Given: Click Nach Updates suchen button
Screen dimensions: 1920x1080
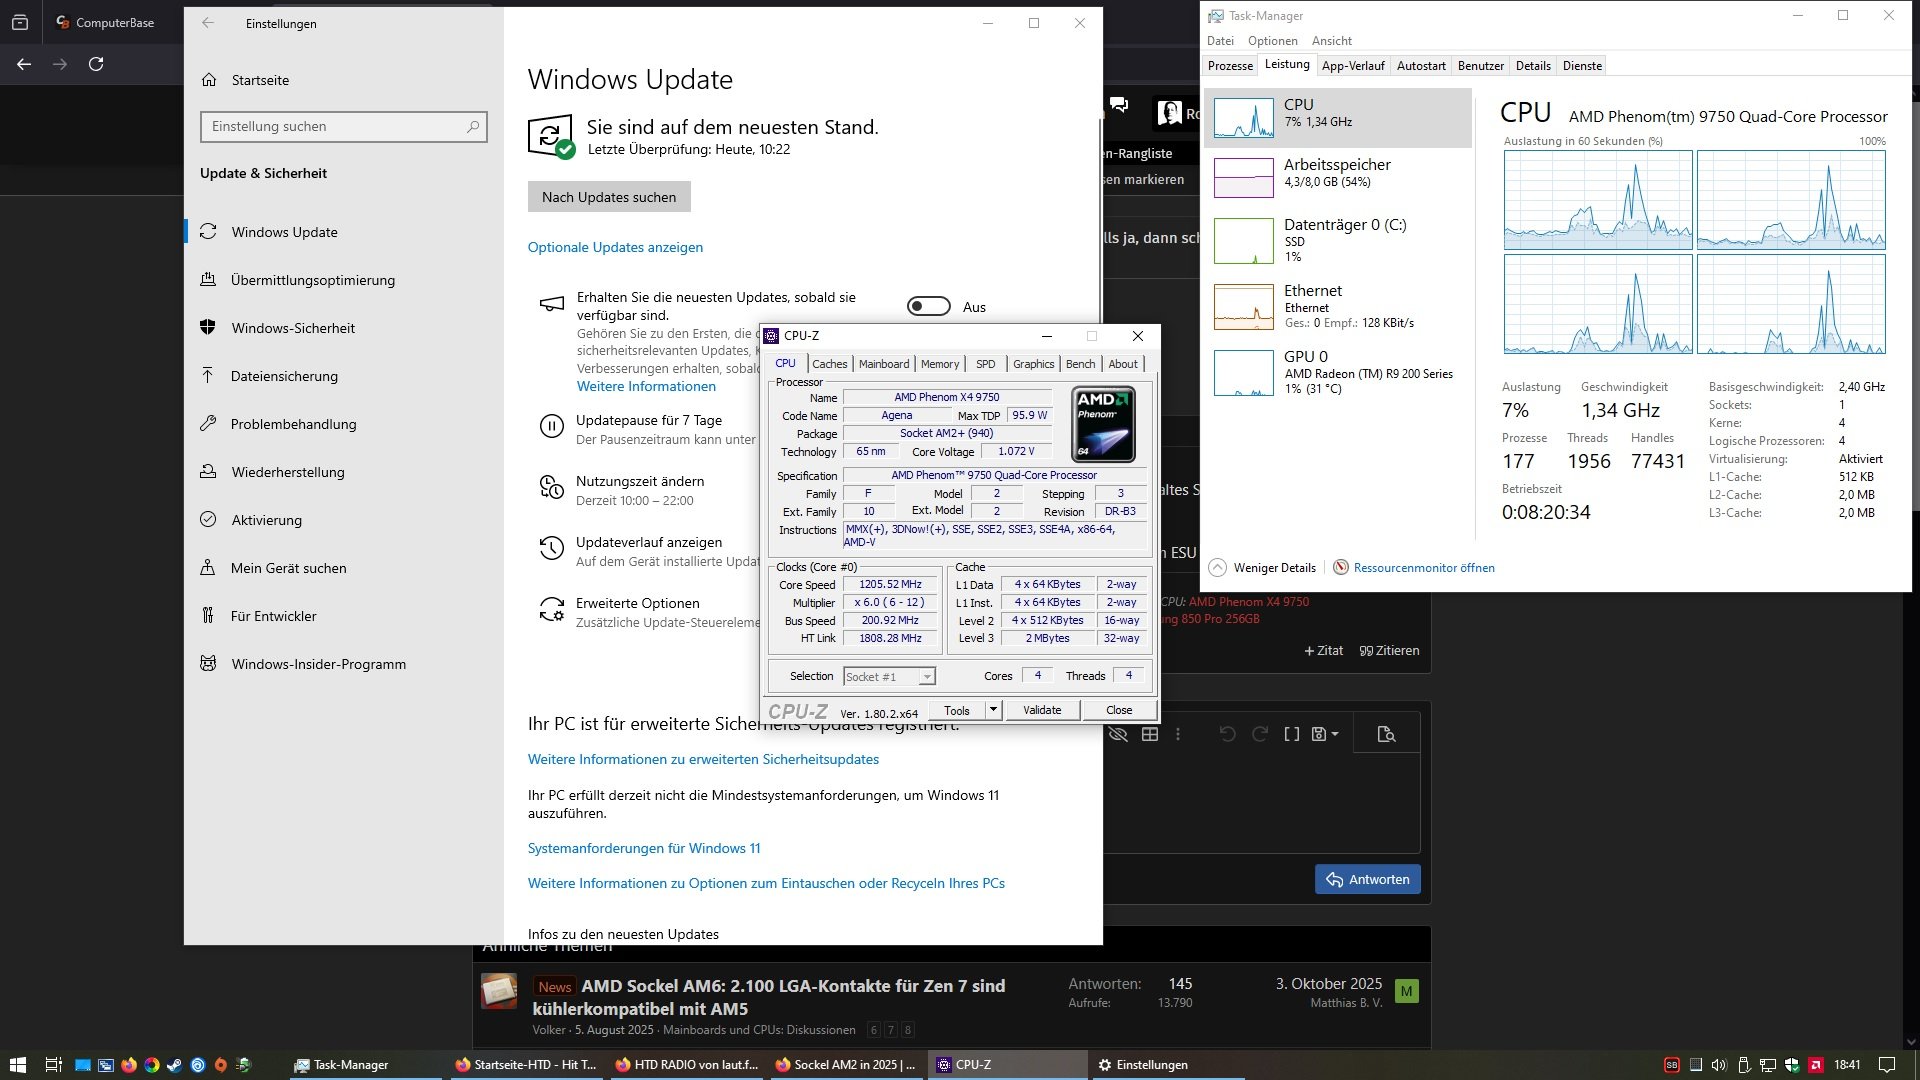Looking at the screenshot, I should (609, 197).
